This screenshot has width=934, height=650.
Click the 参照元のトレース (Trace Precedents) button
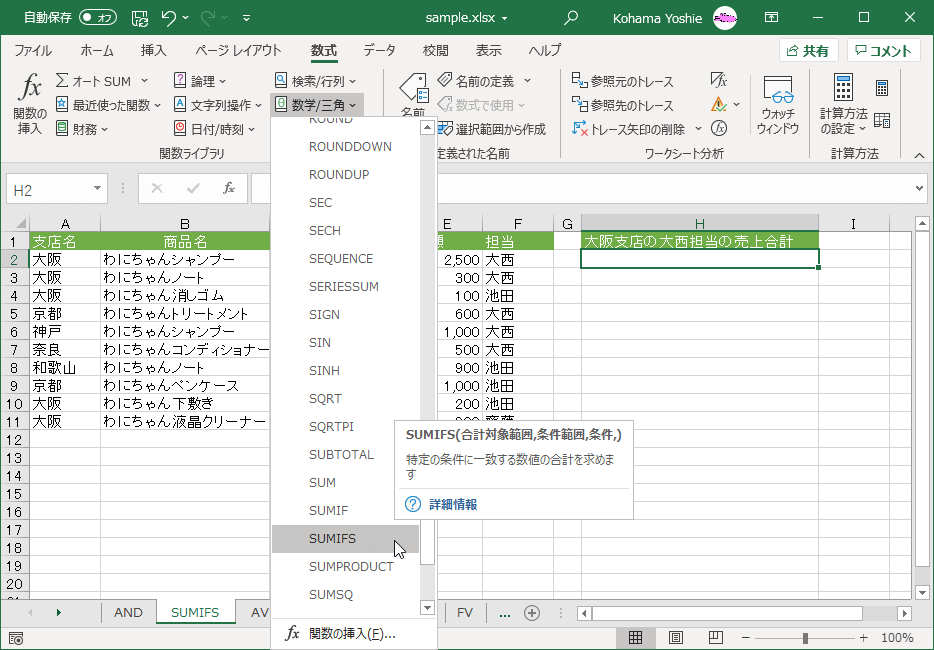[x=623, y=81]
